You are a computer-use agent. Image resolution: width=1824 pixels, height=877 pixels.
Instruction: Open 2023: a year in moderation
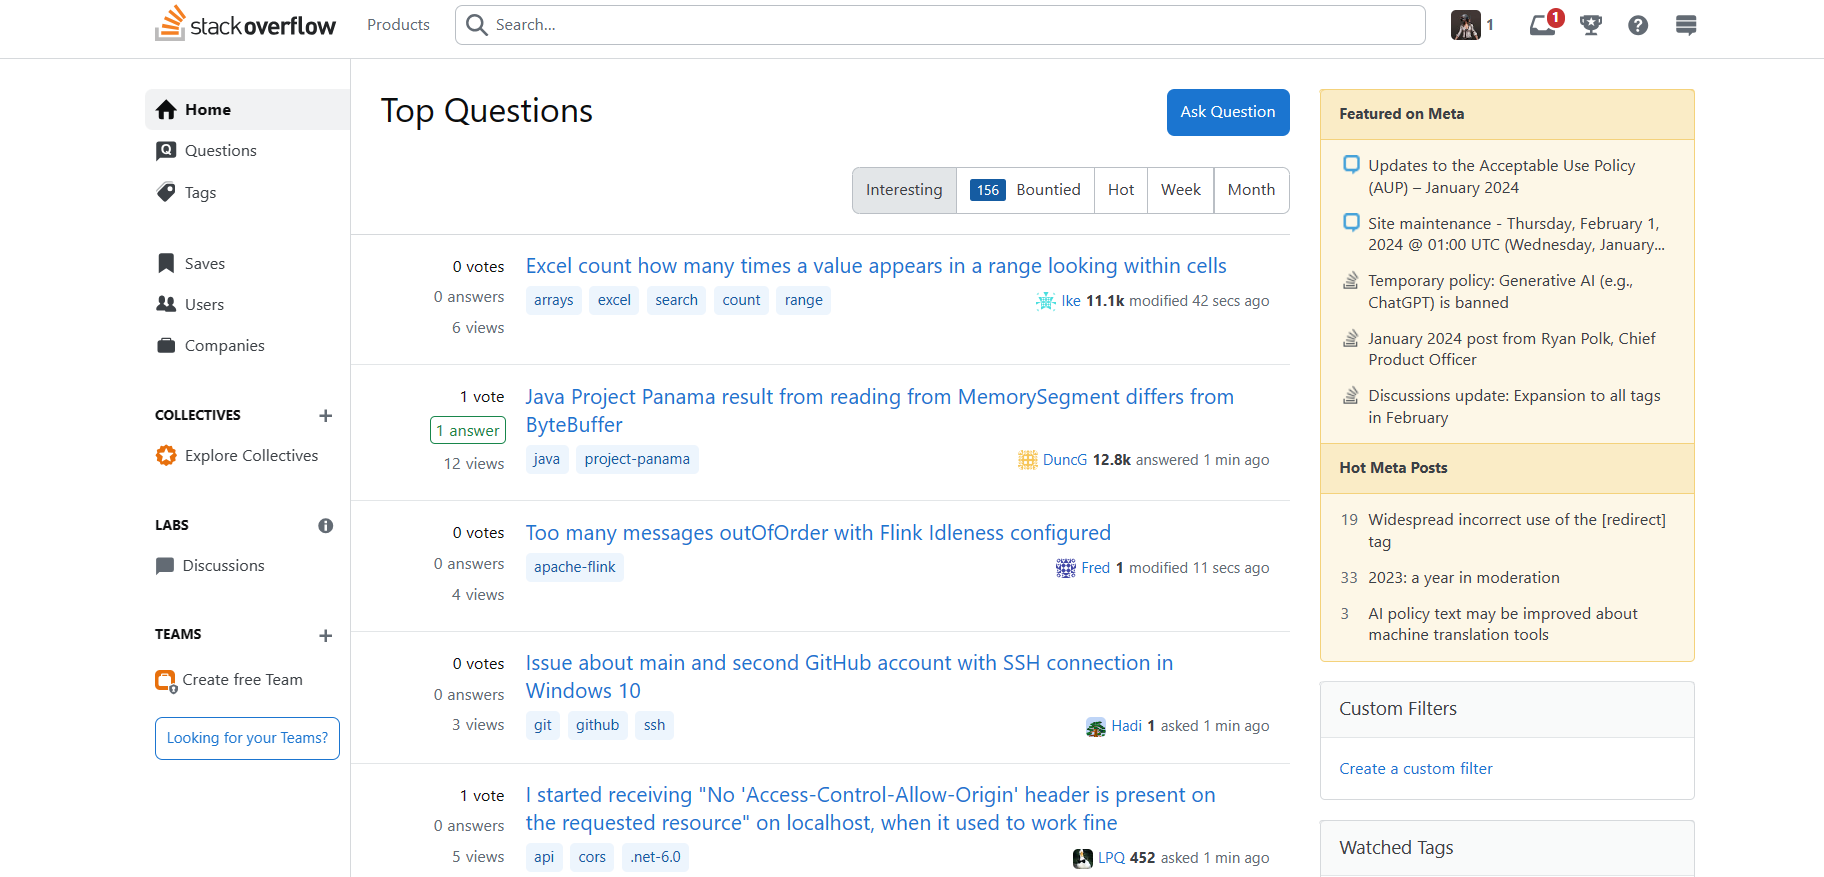(1464, 578)
